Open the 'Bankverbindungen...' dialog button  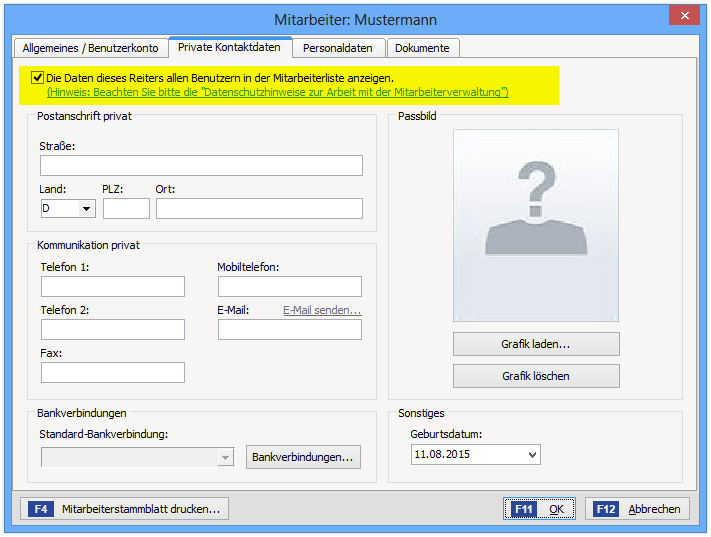tap(303, 457)
